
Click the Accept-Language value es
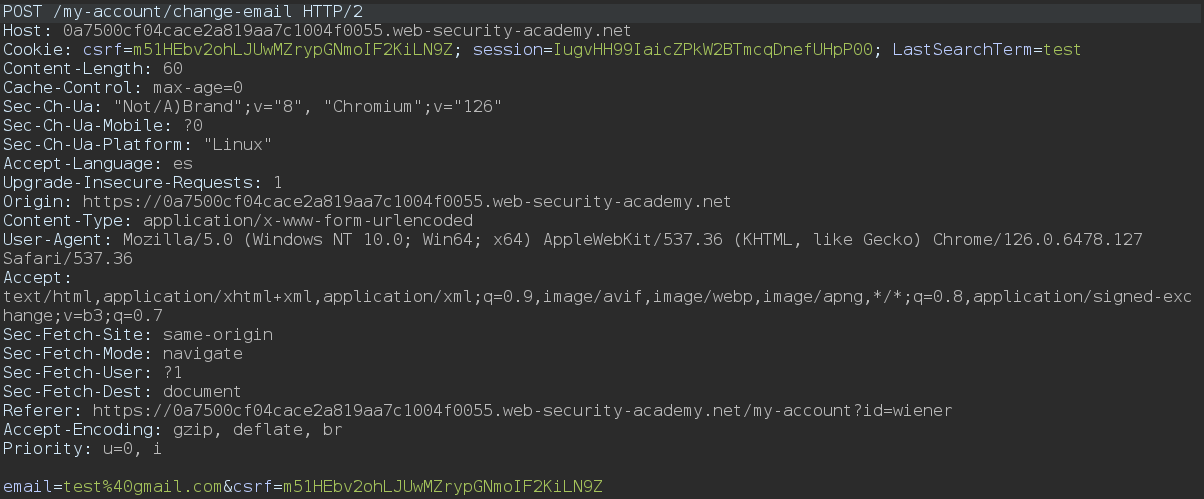click(x=183, y=163)
